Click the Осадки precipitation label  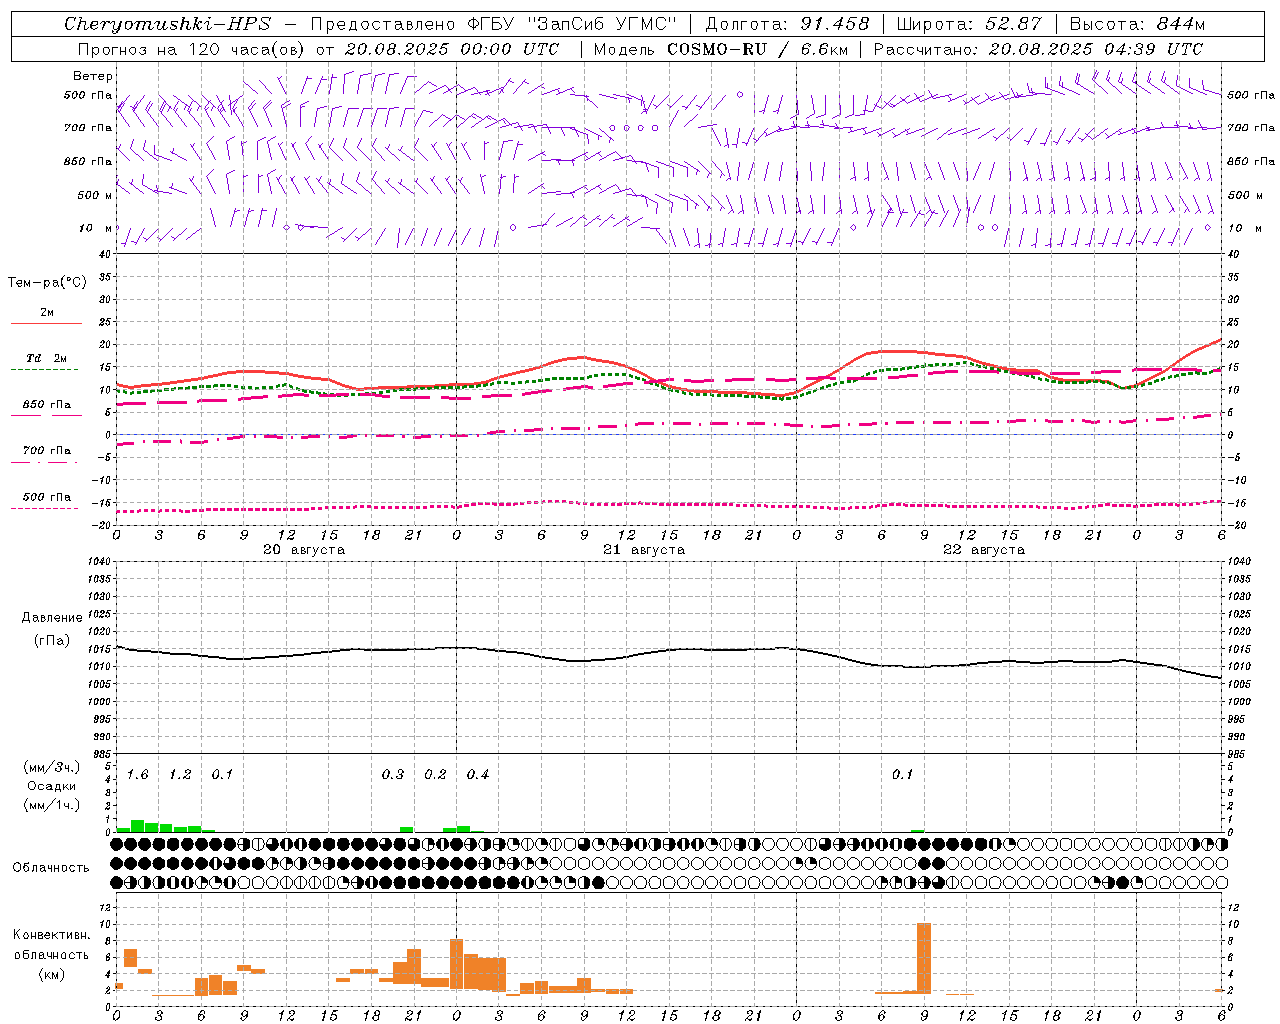pyautogui.click(x=52, y=786)
